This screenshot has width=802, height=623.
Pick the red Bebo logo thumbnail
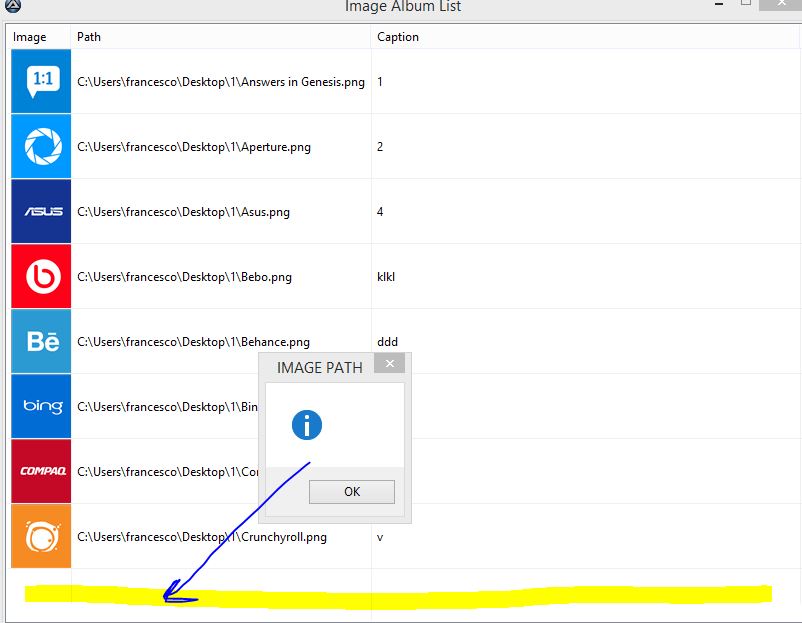[x=41, y=276]
